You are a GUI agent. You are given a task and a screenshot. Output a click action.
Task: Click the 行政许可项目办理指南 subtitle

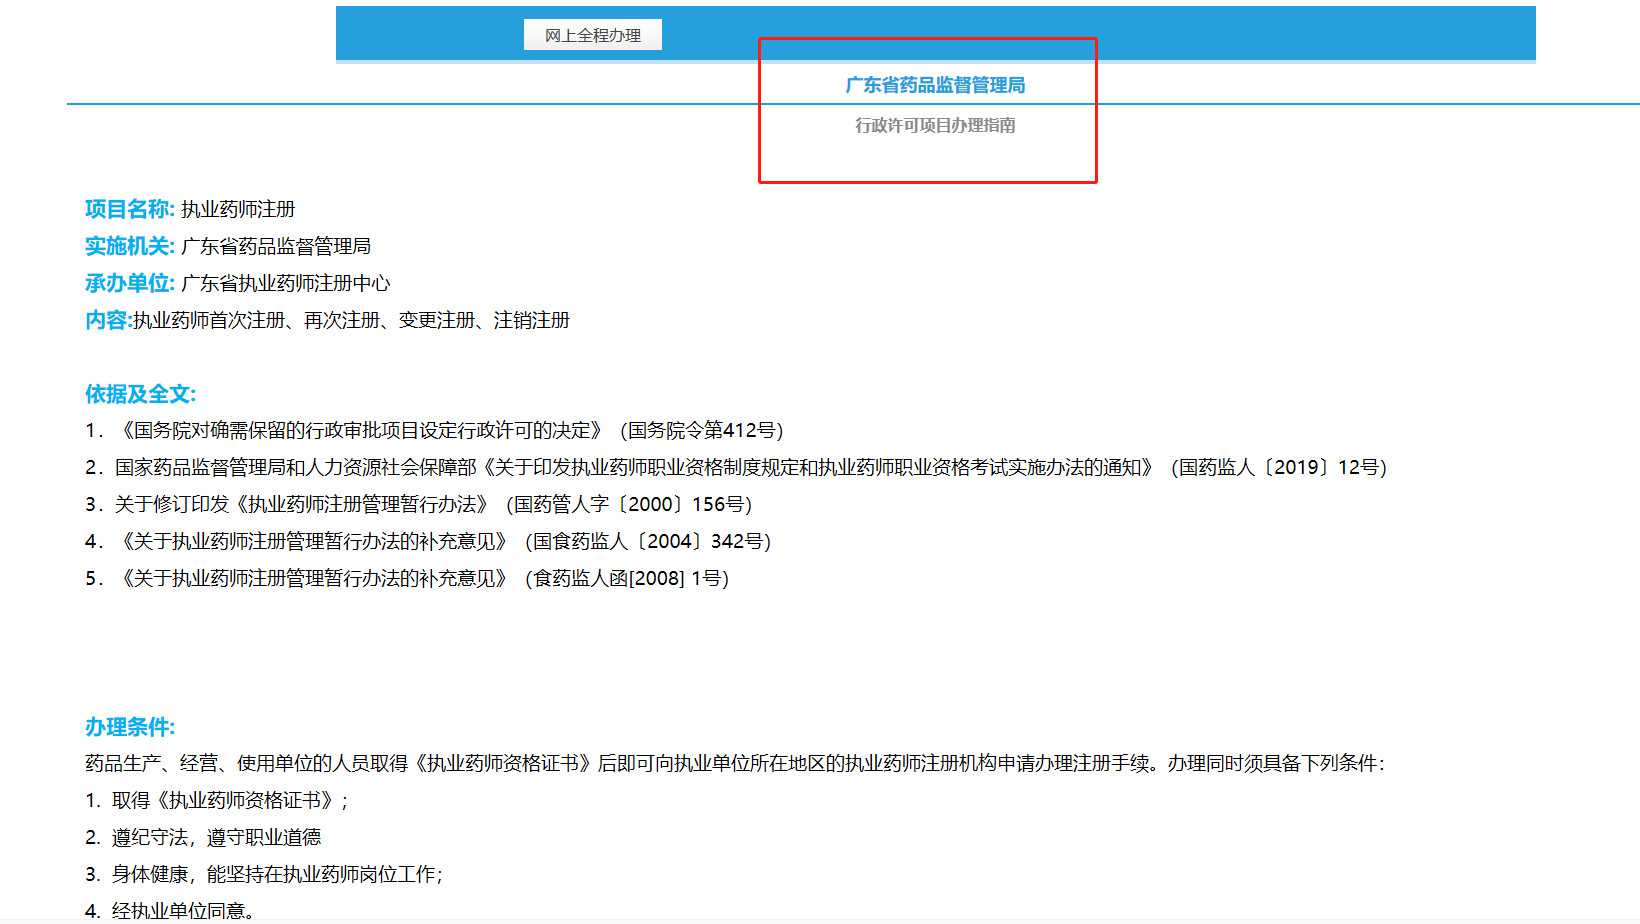coord(935,125)
